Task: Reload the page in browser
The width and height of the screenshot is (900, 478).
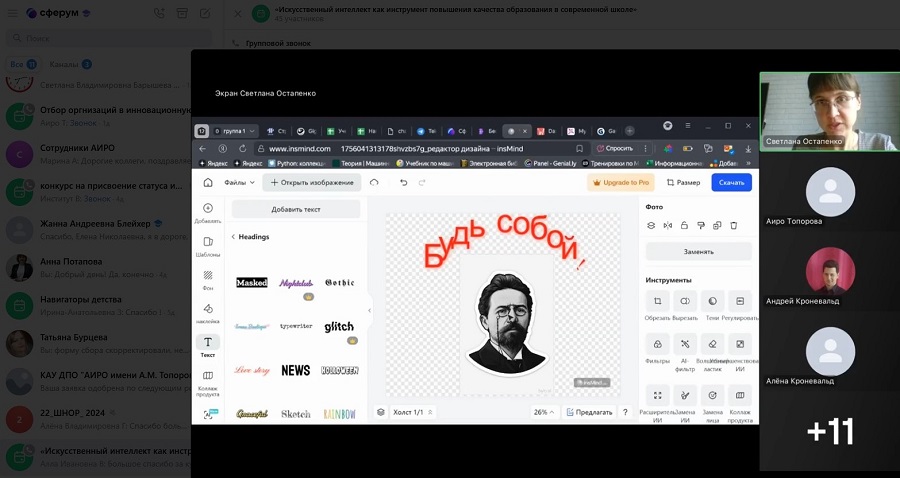Action: click(x=242, y=148)
